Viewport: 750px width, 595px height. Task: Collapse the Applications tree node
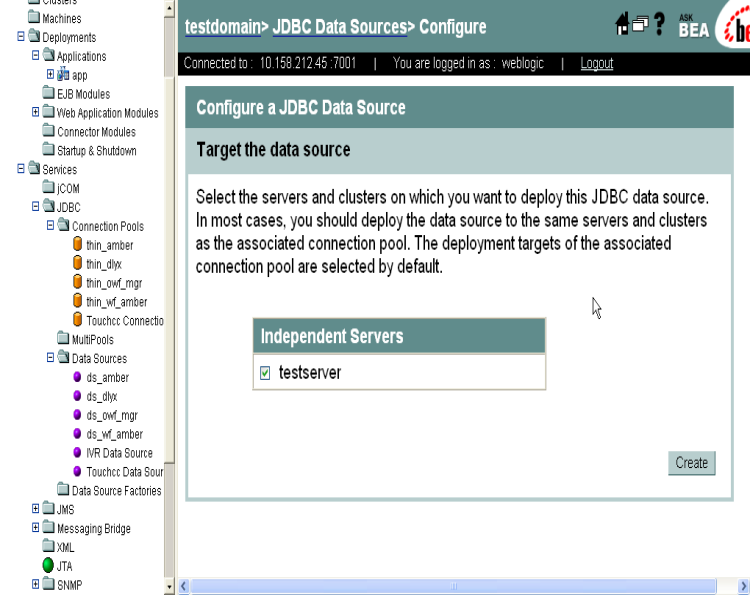coord(35,55)
